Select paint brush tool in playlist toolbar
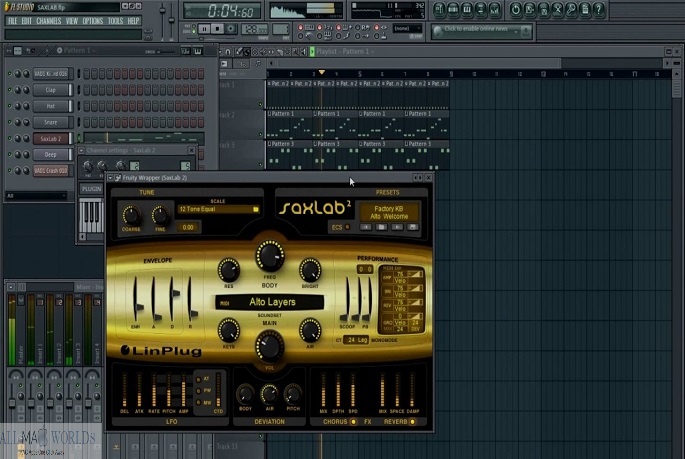This screenshot has width=685, height=459. click(x=247, y=52)
